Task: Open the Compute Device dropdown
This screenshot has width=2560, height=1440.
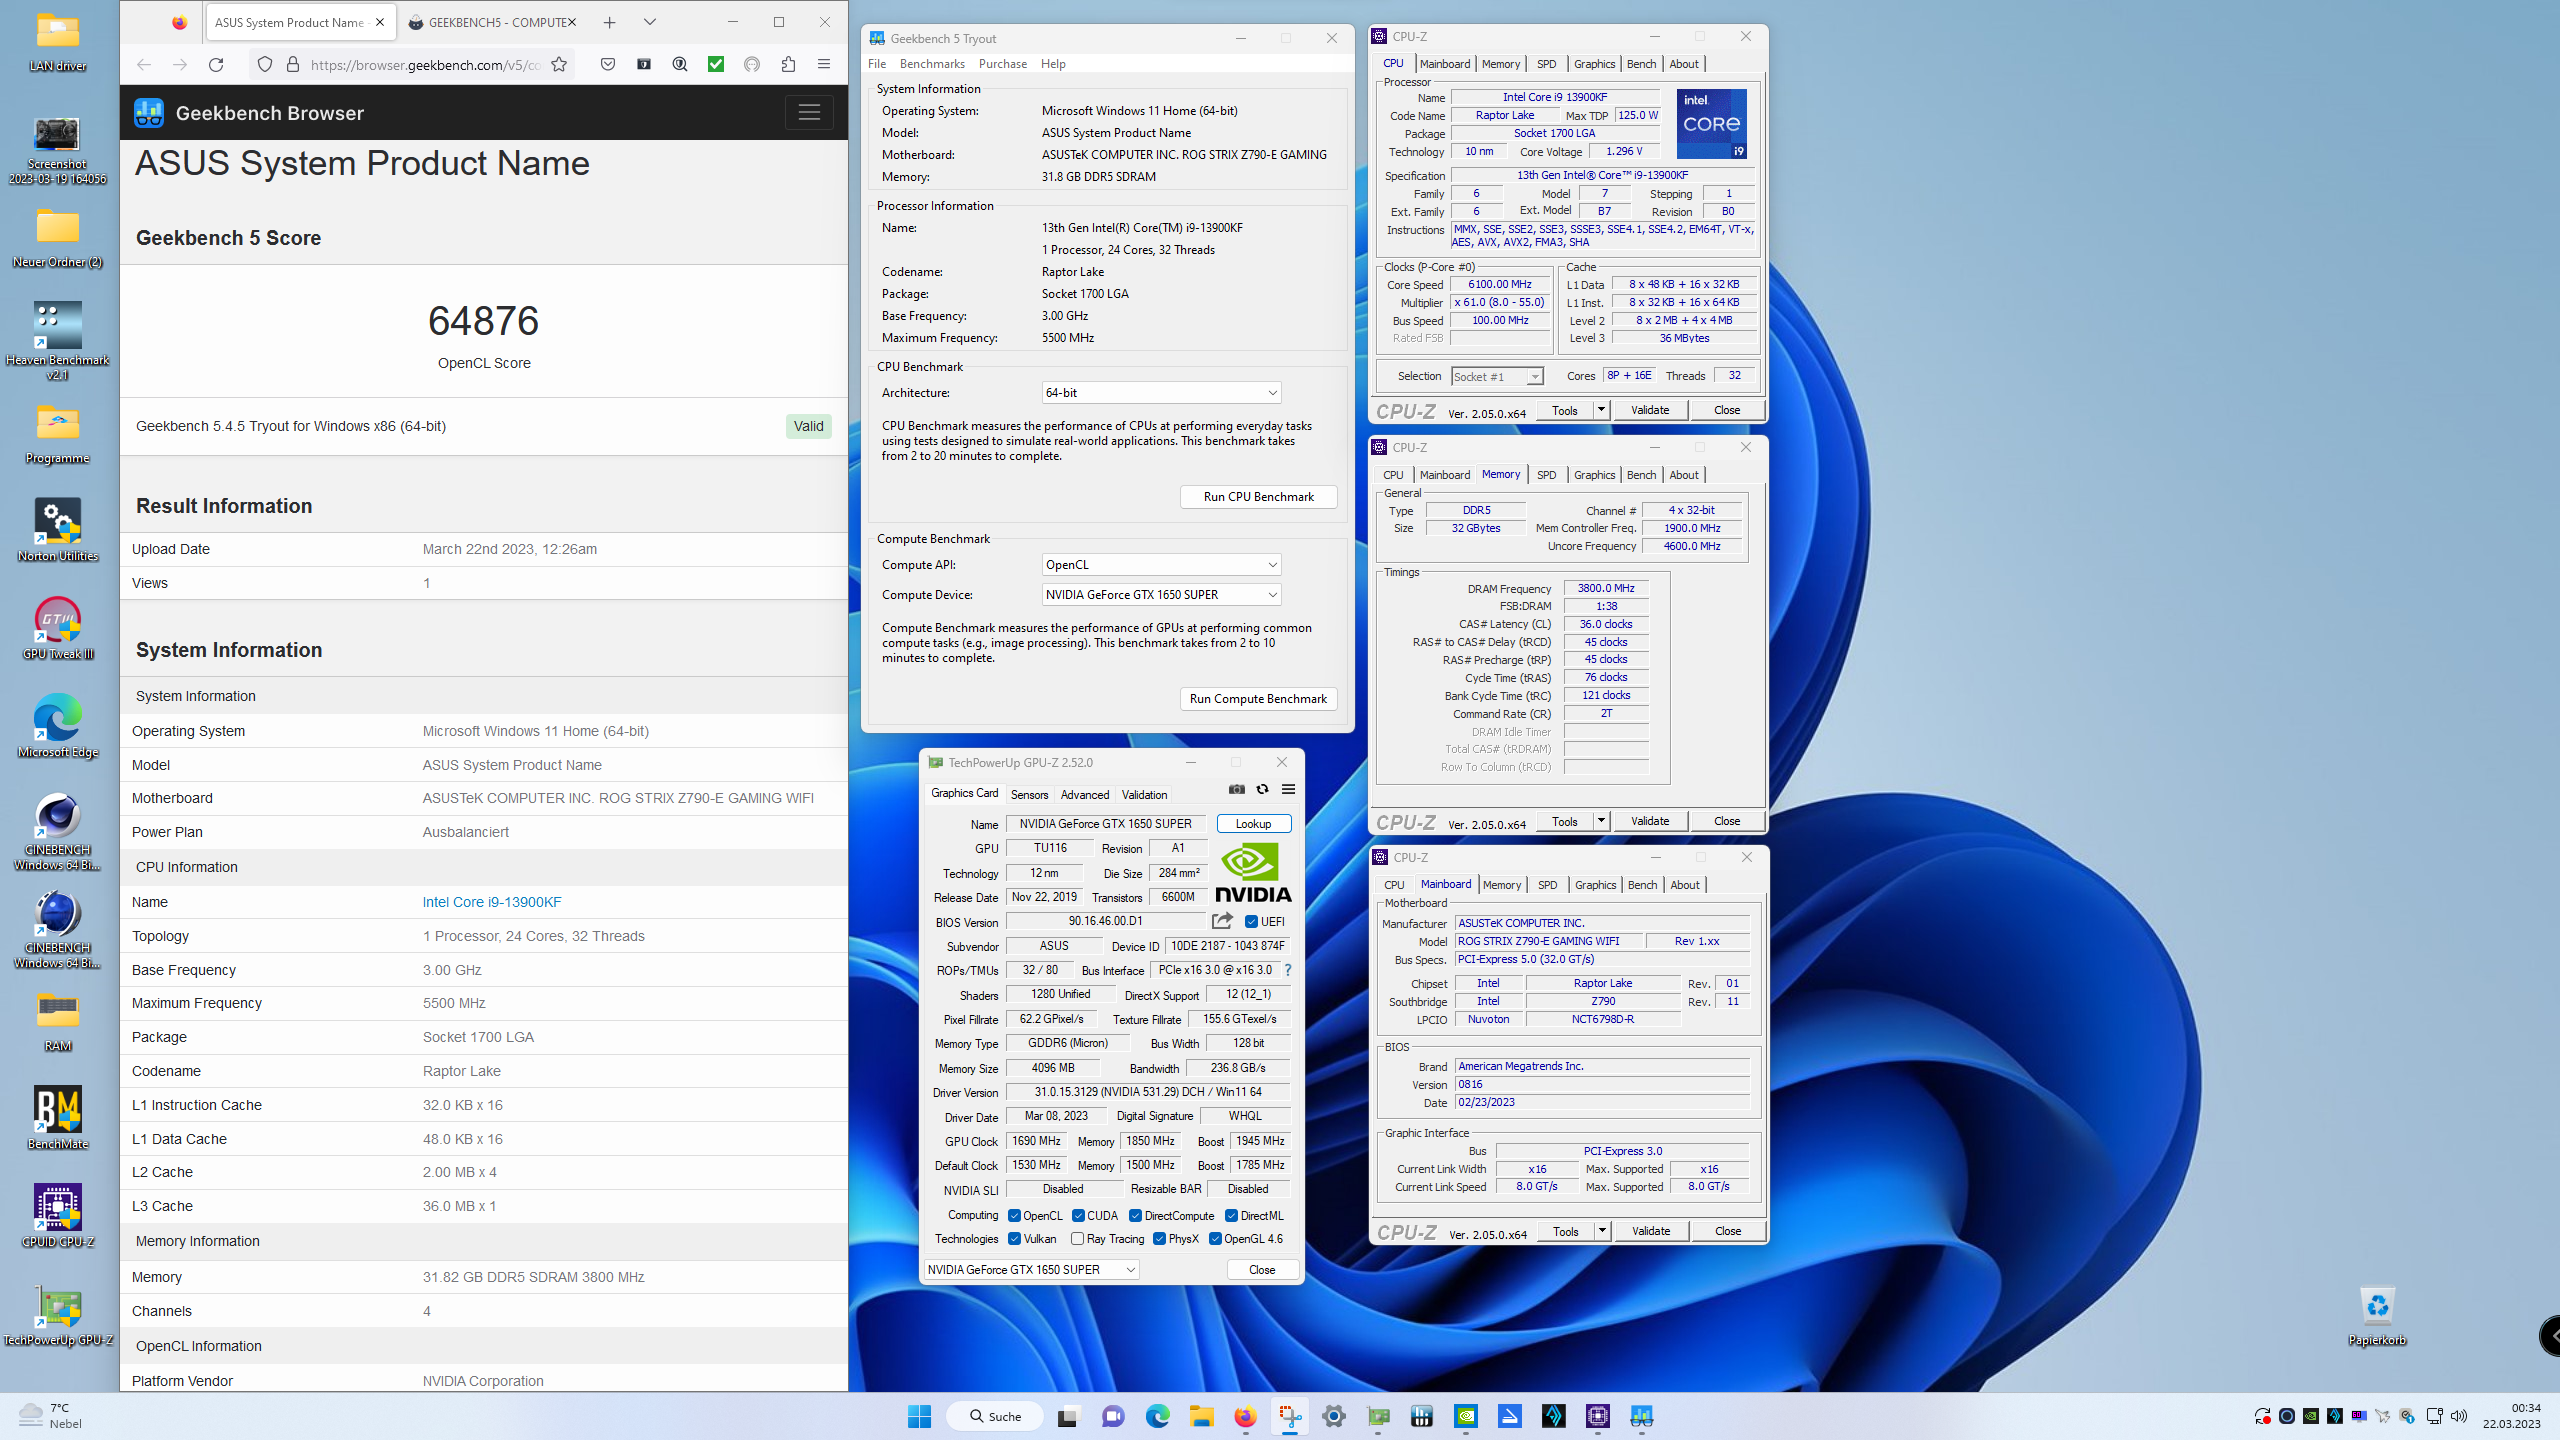Action: (x=1161, y=594)
